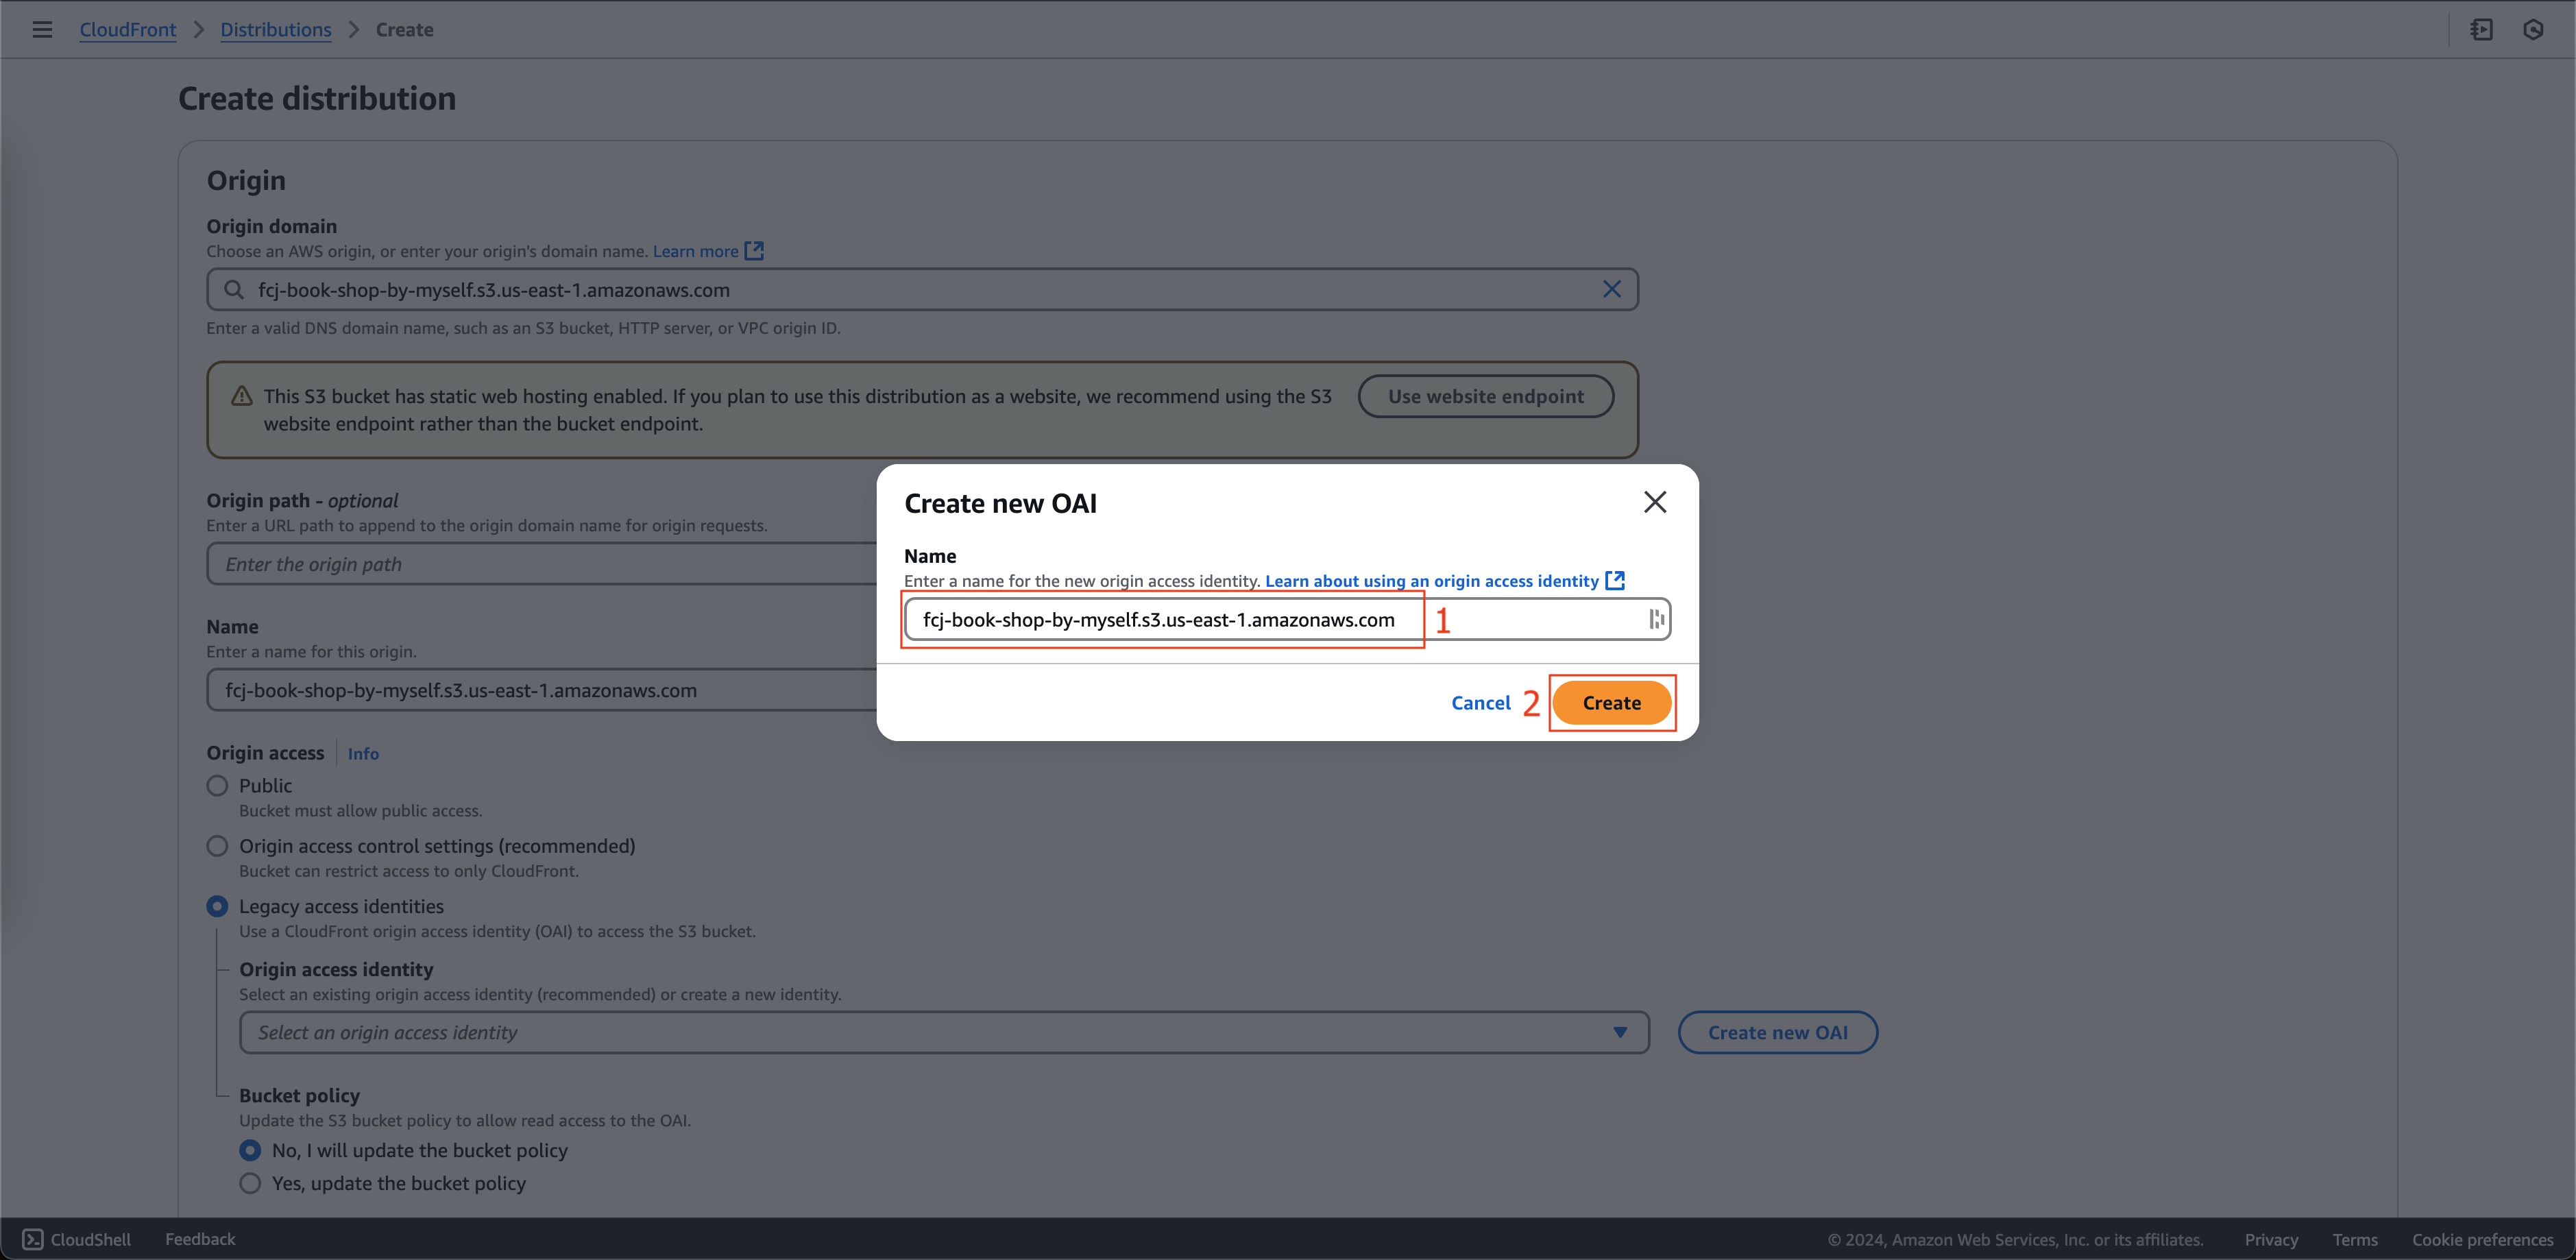
Task: Open the CloudShell panel icon in the top bar
Action: 2481,30
